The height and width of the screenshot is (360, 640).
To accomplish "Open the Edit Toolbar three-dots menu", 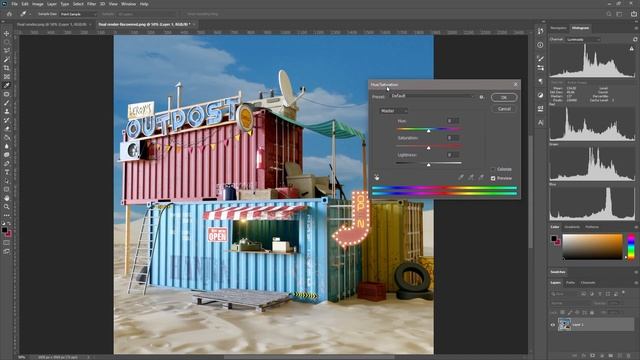I will pyautogui.click(x=7, y=215).
